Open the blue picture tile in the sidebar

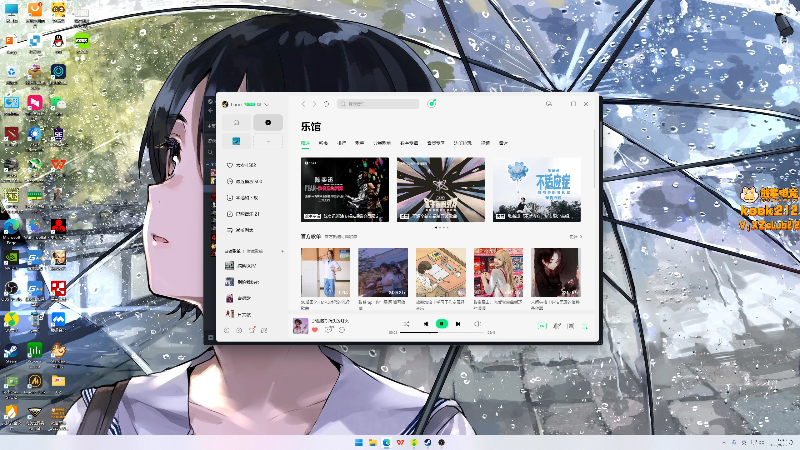pos(236,141)
